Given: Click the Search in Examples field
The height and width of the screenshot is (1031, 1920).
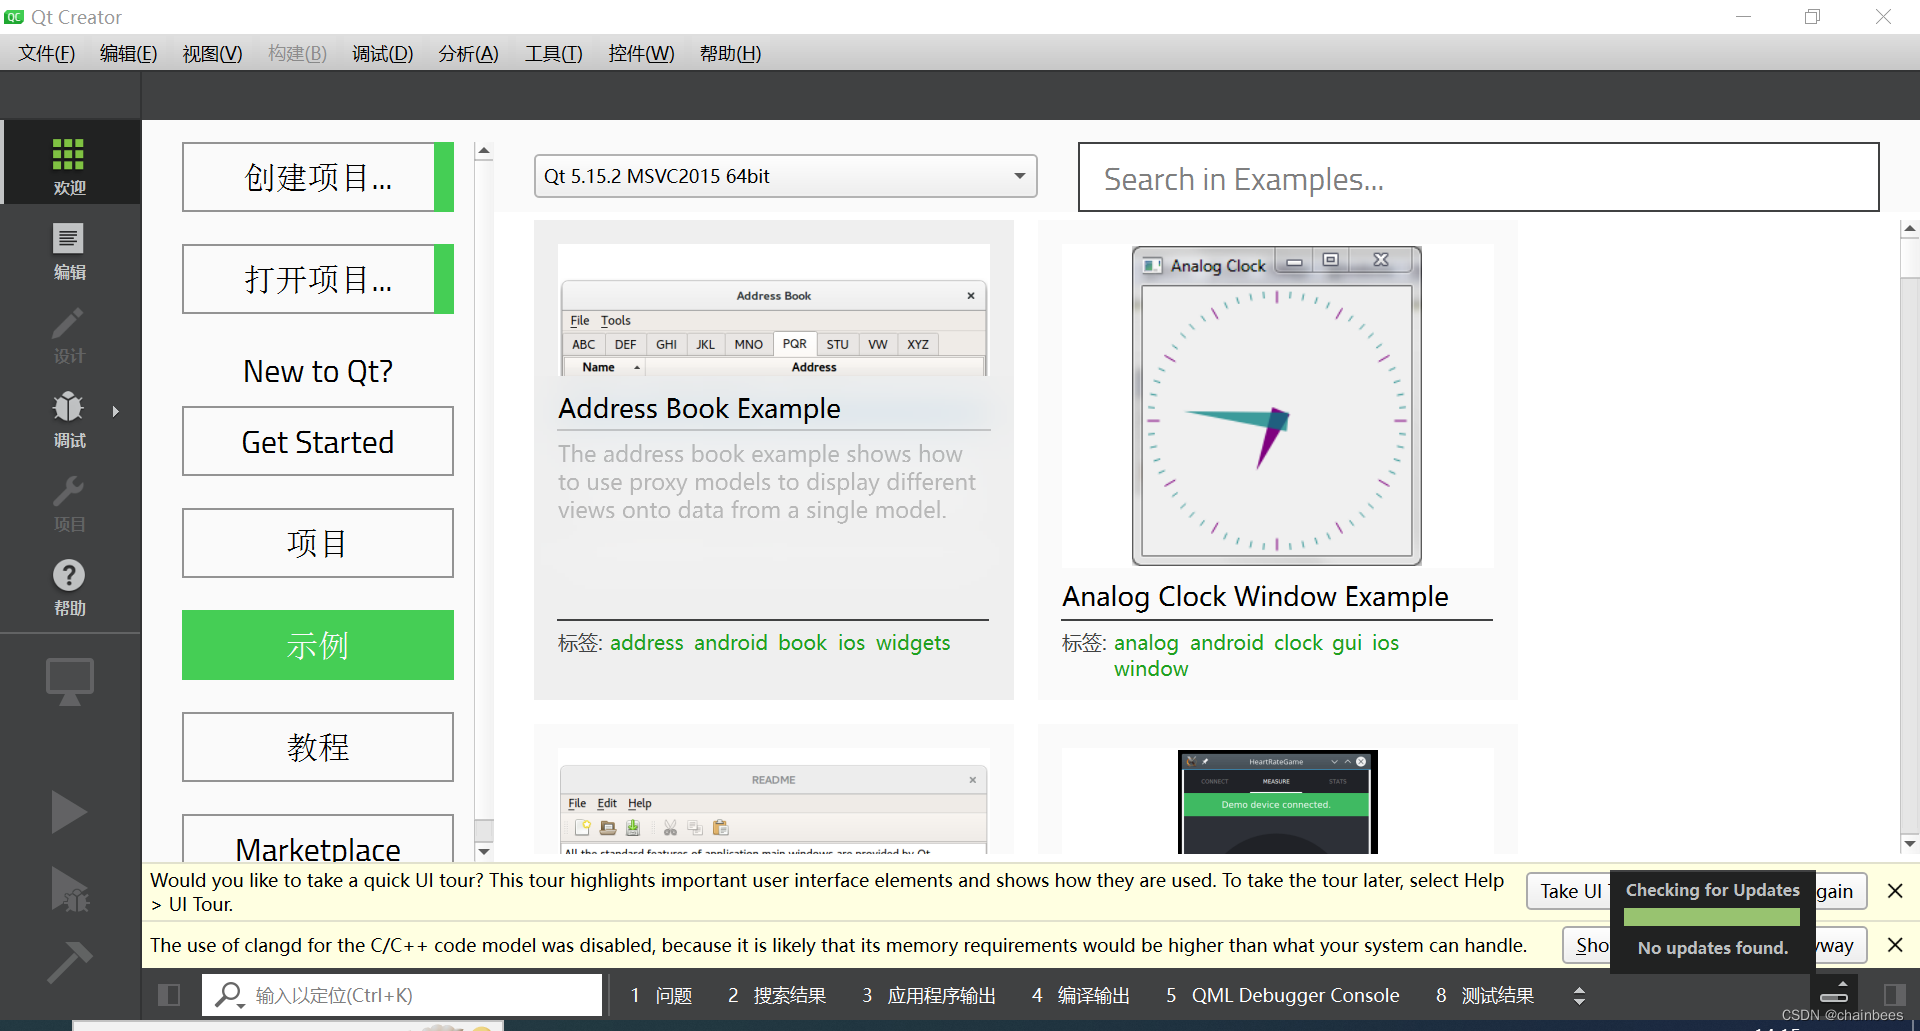Looking at the screenshot, I should coord(1478,177).
